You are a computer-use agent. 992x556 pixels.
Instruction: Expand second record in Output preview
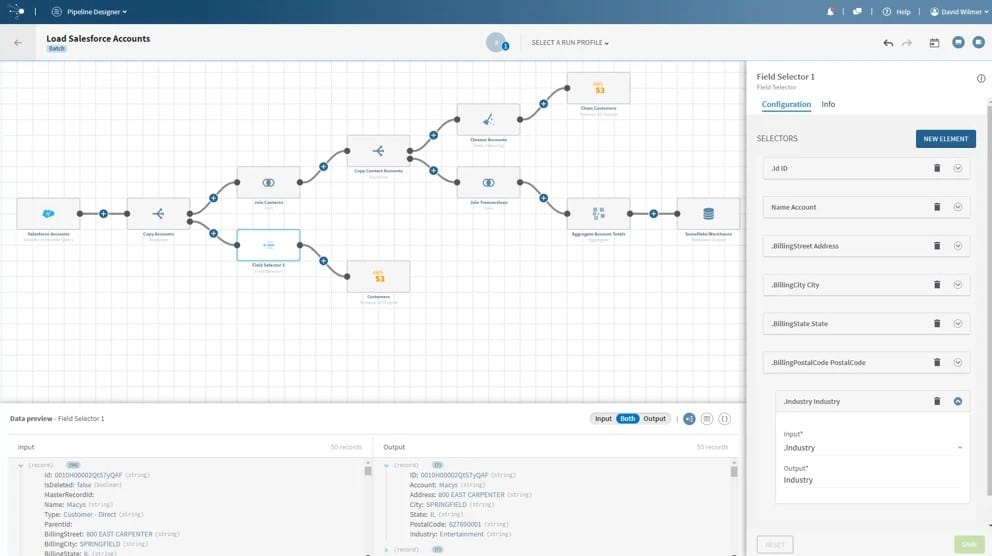point(387,550)
